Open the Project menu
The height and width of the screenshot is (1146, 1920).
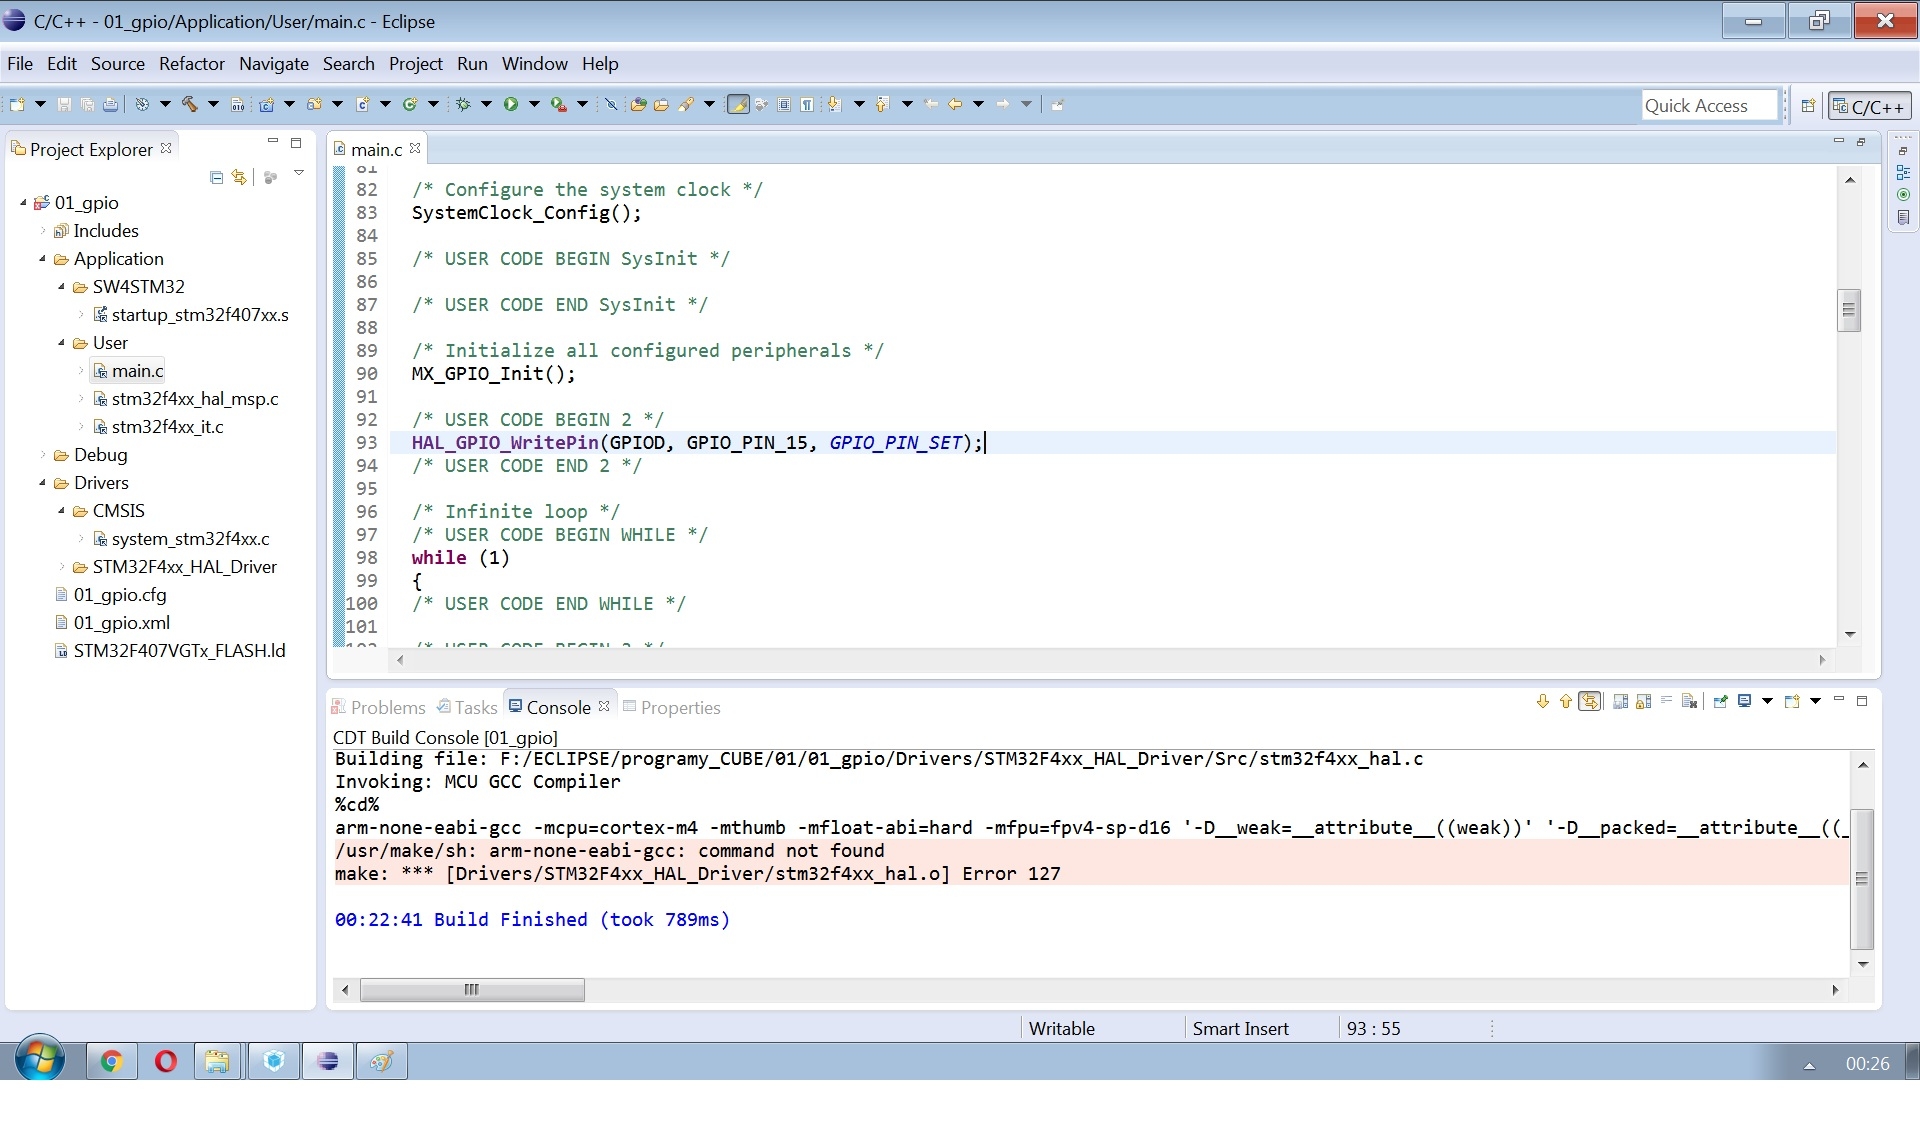point(416,64)
